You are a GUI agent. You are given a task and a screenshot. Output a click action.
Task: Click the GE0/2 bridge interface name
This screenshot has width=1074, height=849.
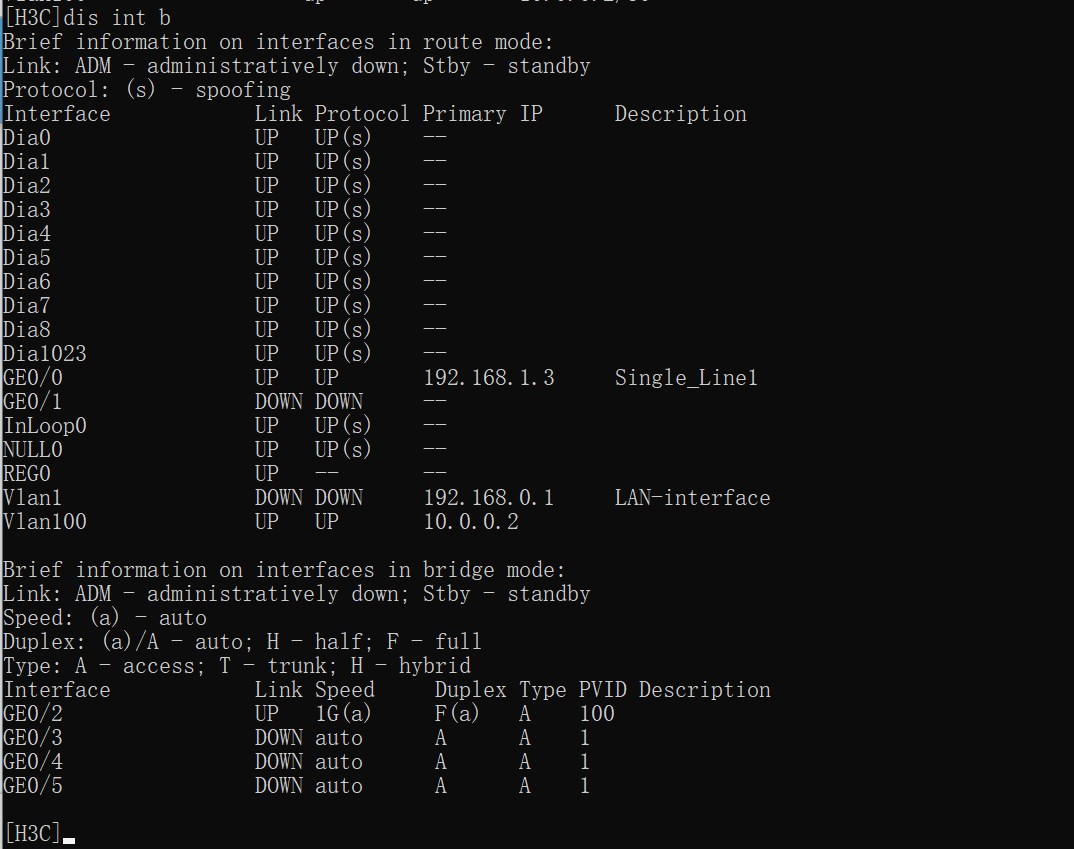pyautogui.click(x=33, y=714)
